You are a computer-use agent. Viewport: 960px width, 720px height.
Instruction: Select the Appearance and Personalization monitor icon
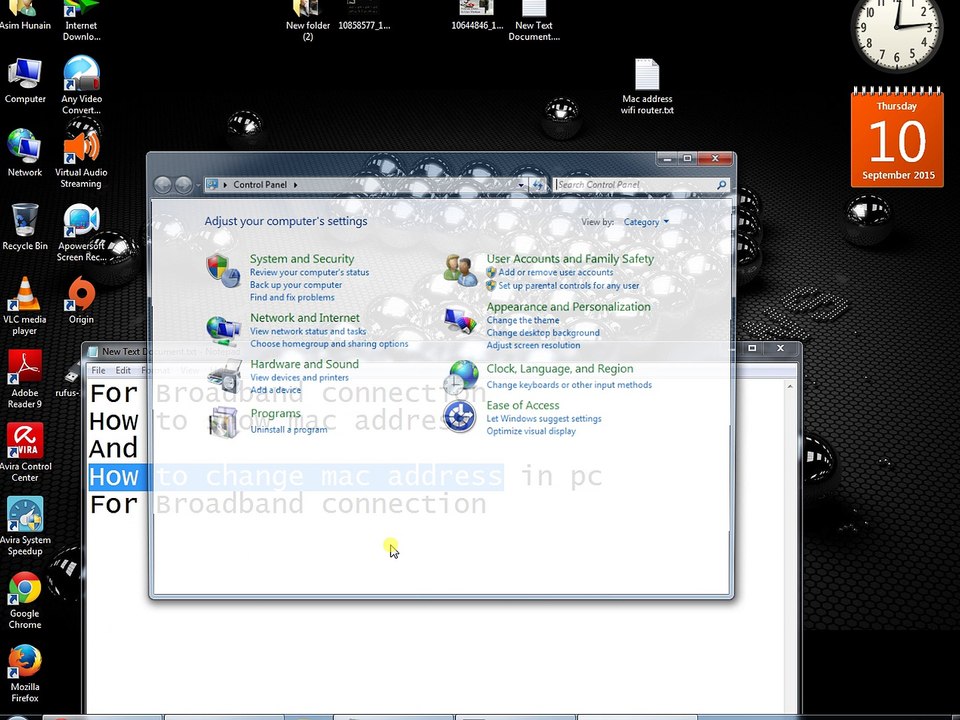coord(460,321)
